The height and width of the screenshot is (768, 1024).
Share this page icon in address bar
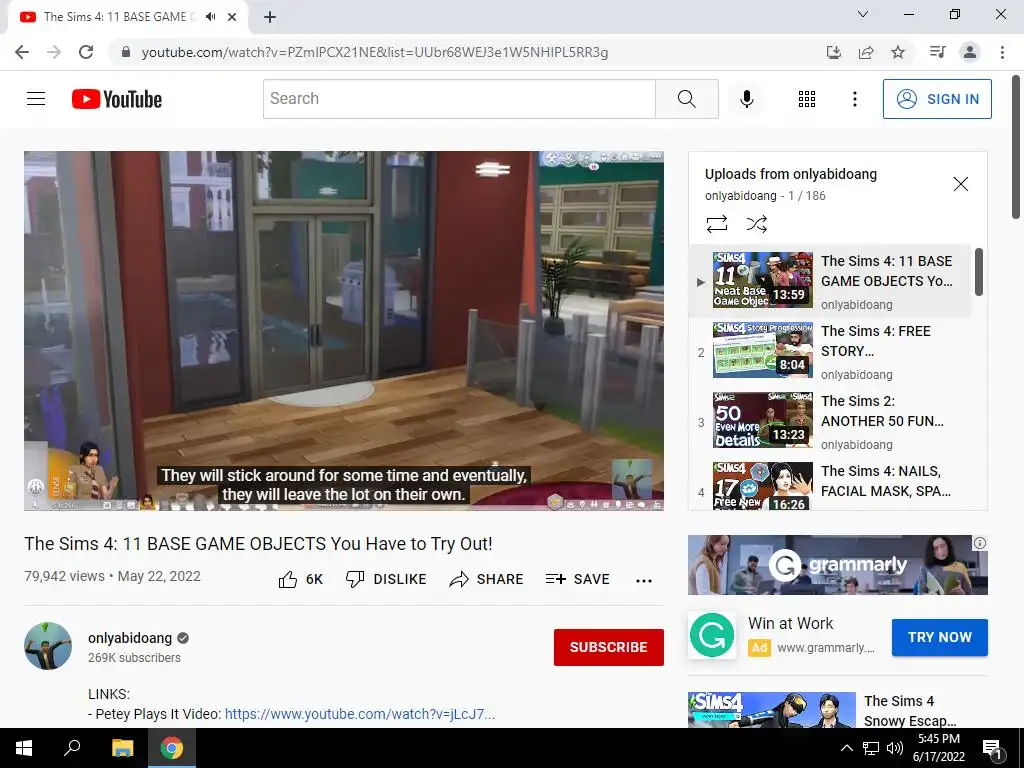pos(866,52)
